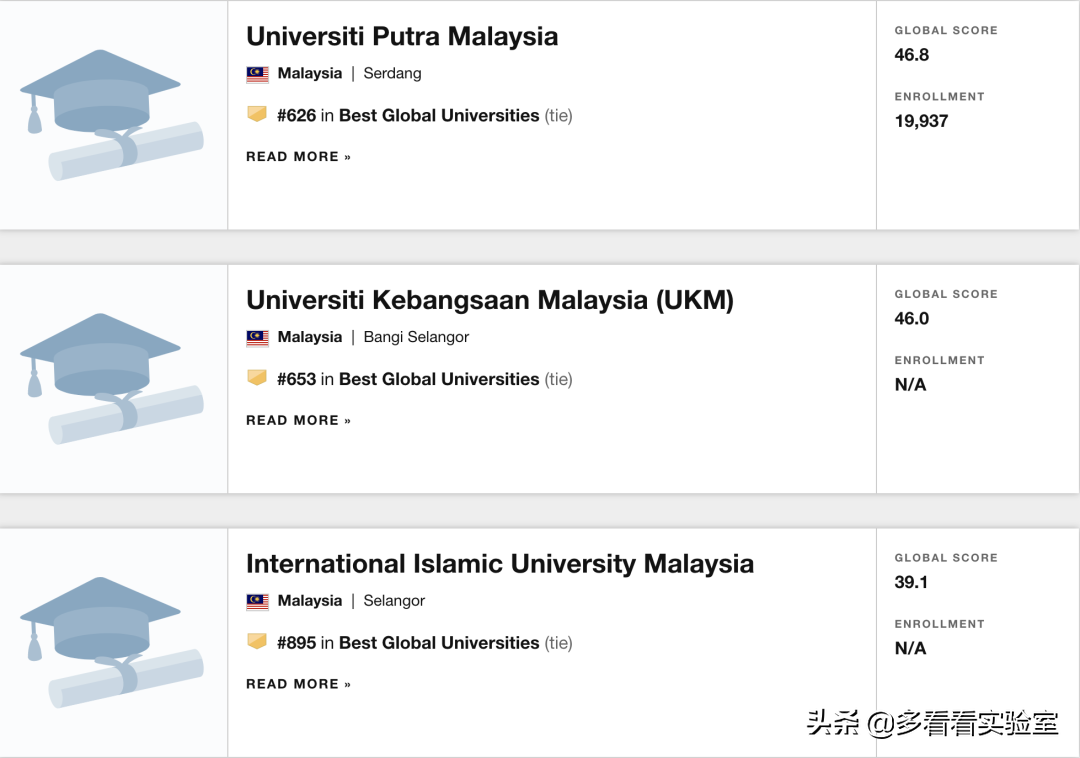
Task: Click gold ranking badge next to #653
Action: click(x=257, y=378)
